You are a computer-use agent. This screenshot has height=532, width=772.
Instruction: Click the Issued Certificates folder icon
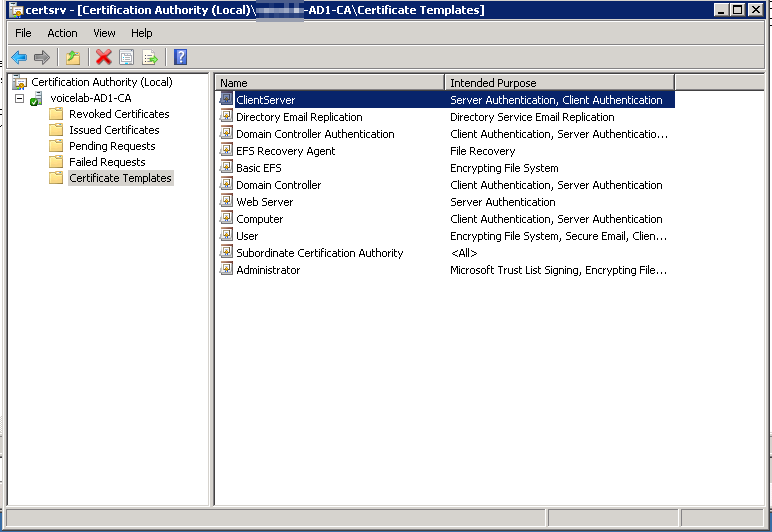pos(56,130)
